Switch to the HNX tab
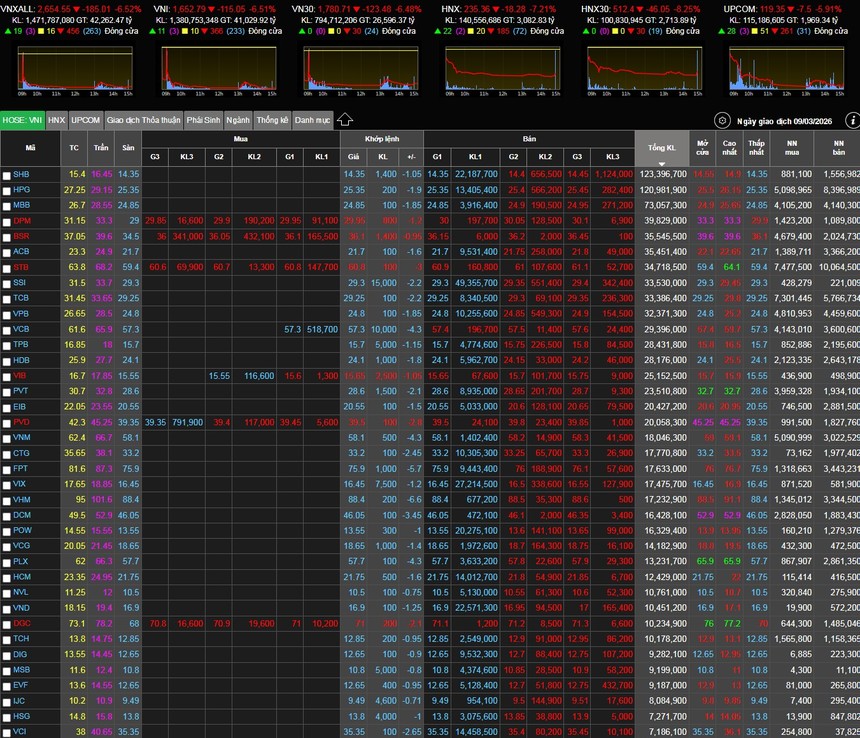 [x=57, y=120]
